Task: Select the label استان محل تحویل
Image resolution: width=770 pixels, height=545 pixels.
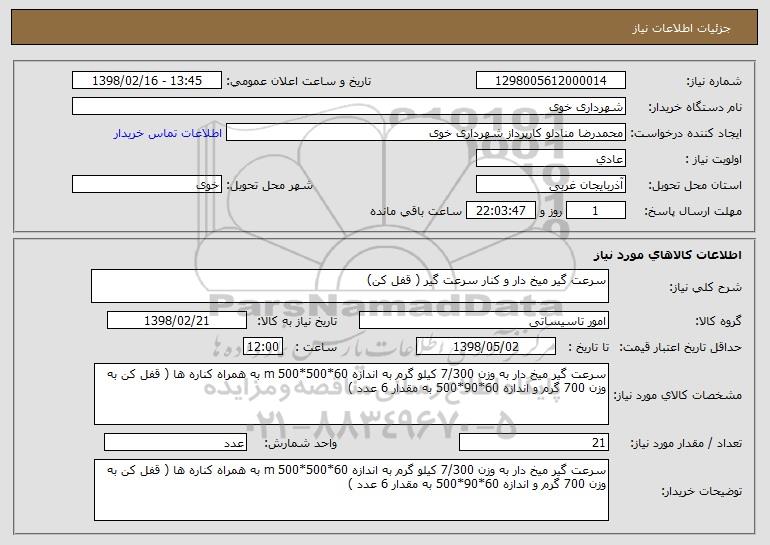Action: point(695,186)
